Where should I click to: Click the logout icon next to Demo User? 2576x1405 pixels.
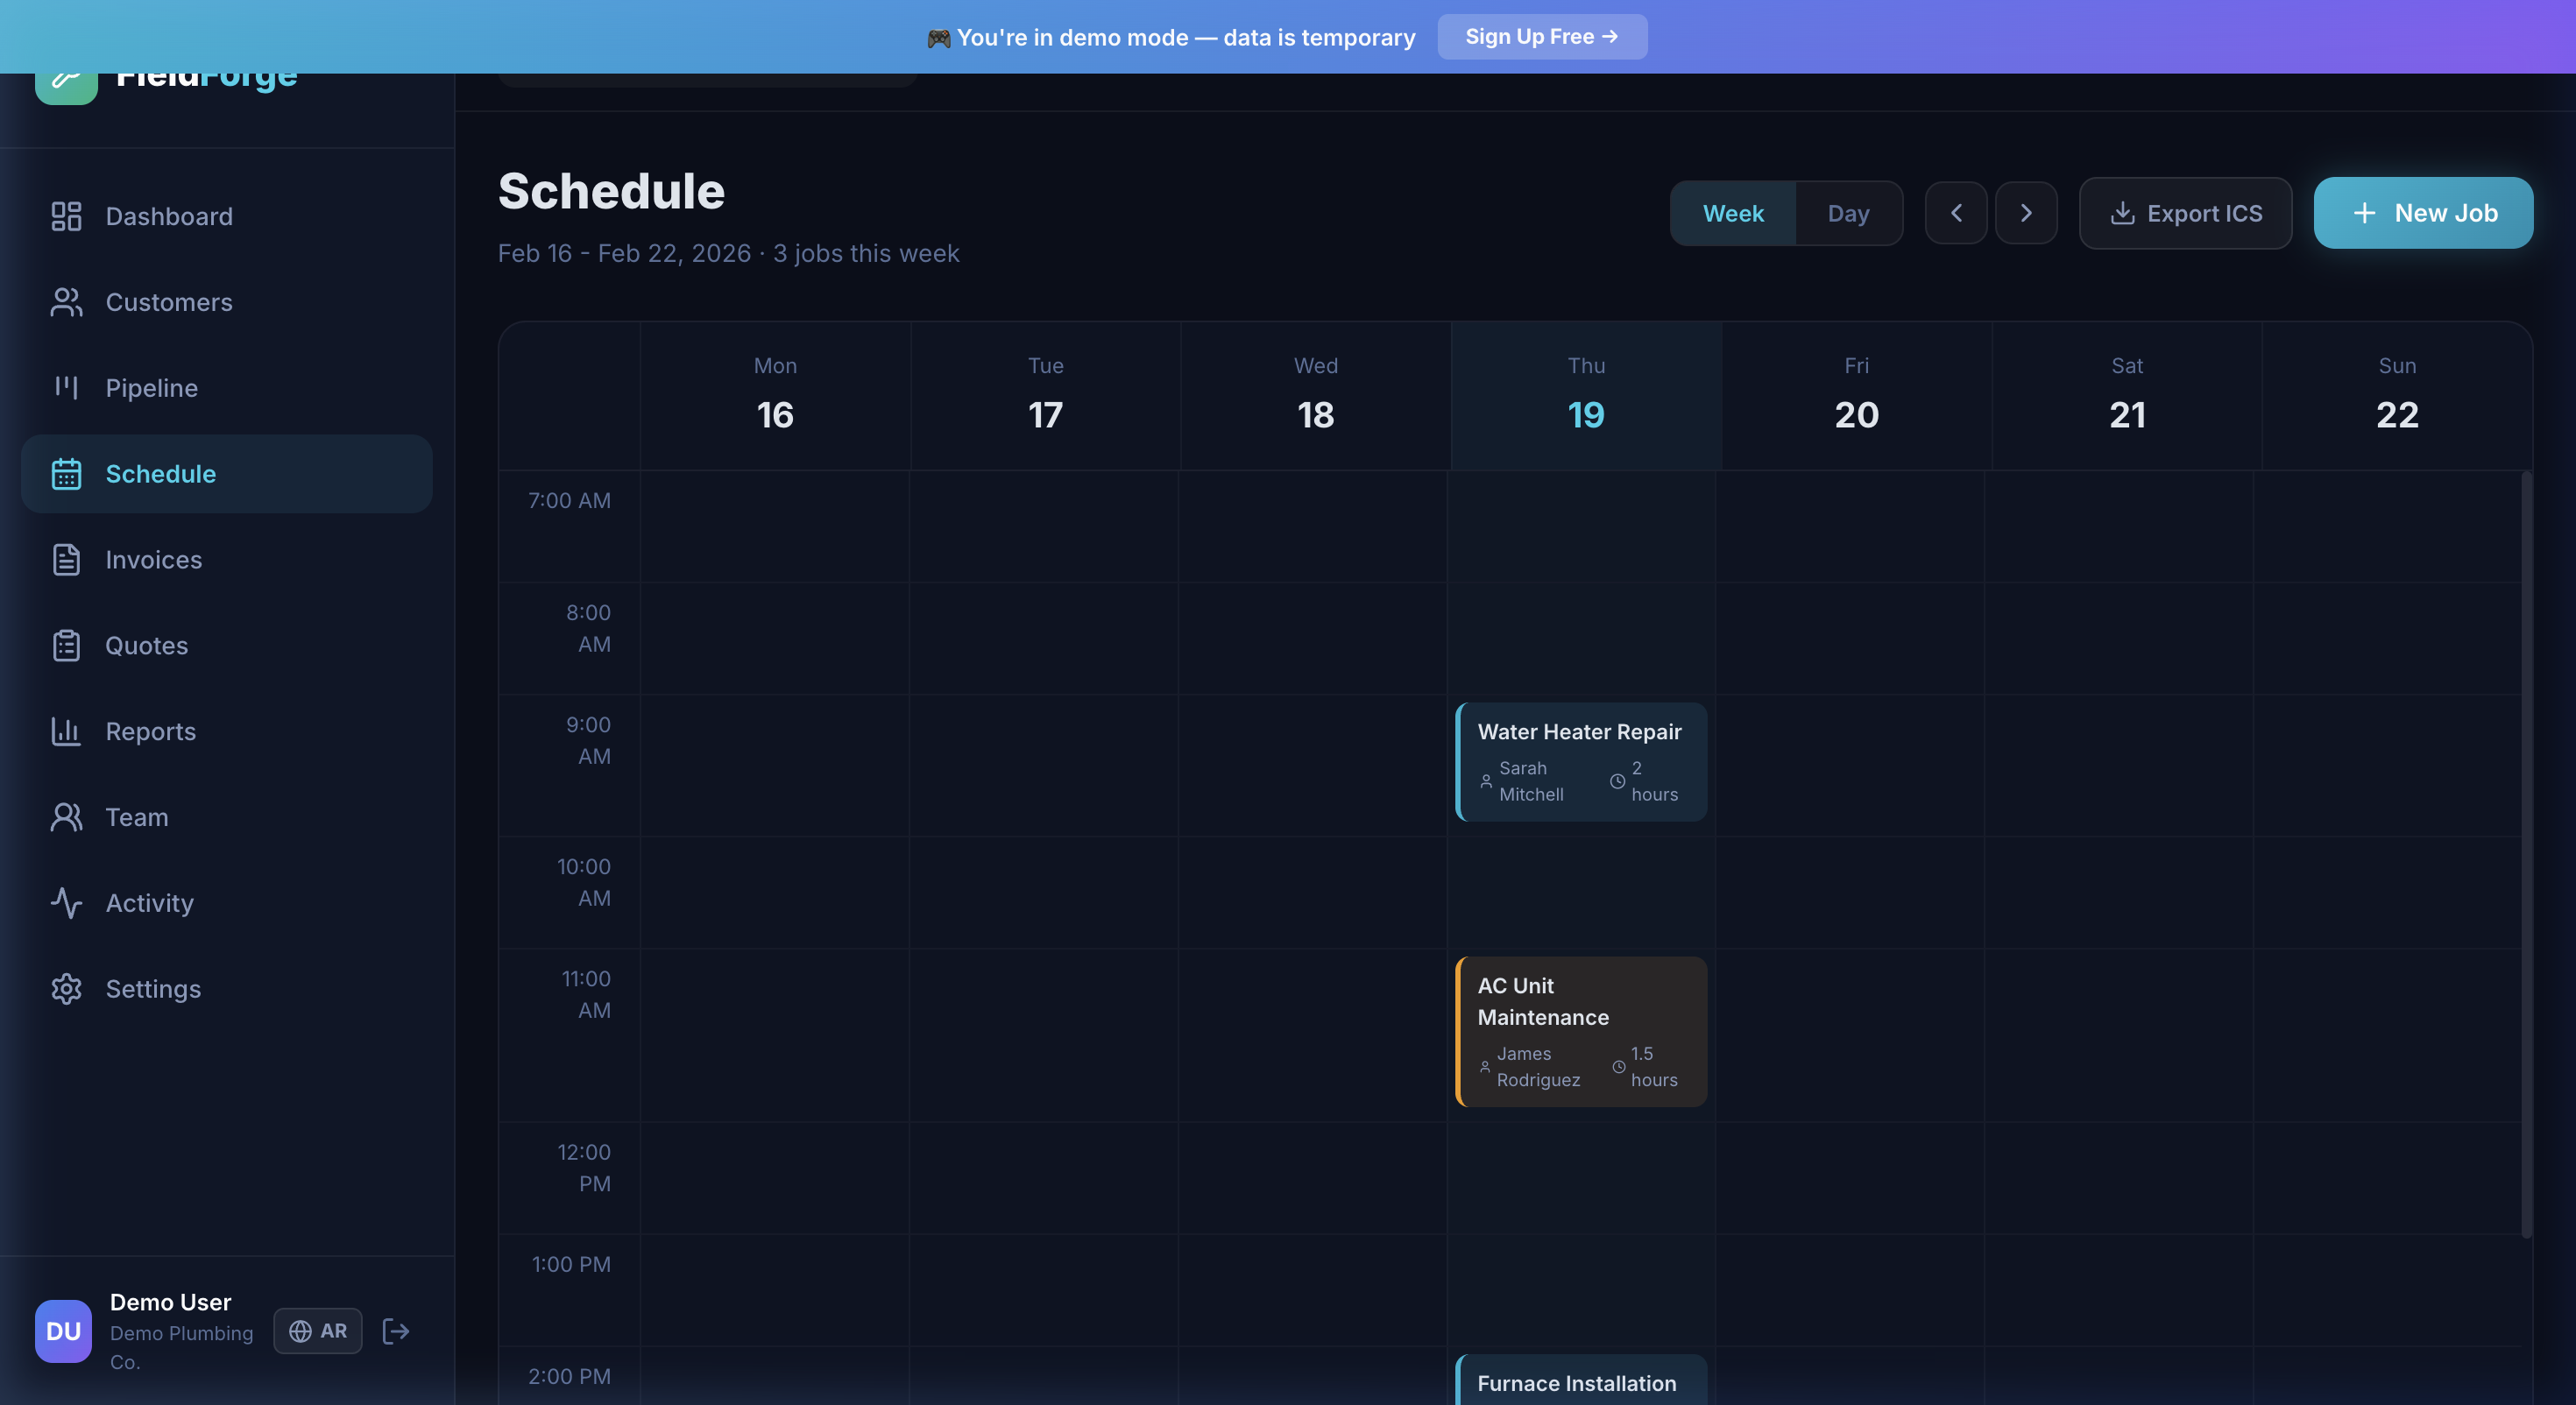coord(395,1331)
